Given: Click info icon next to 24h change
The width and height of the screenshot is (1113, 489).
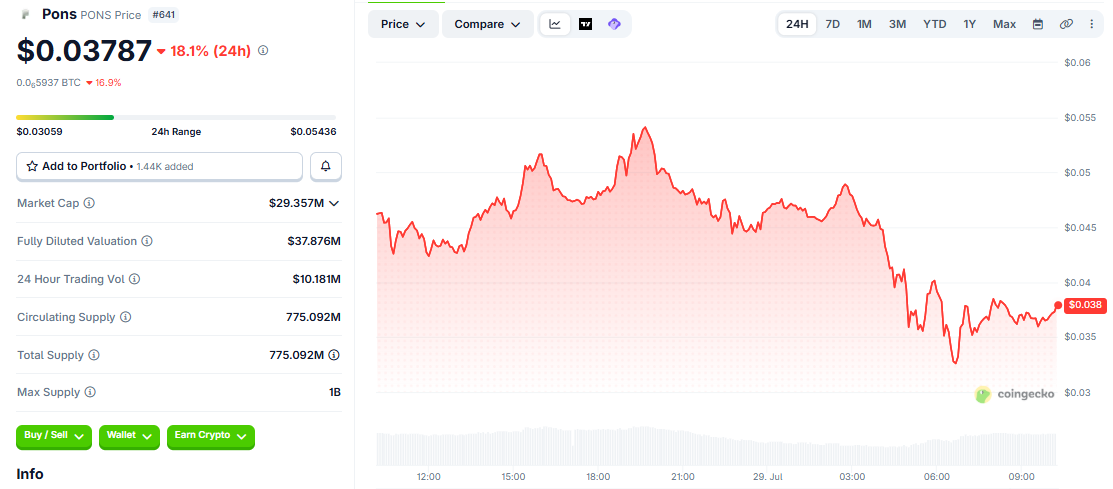Looking at the screenshot, I should [263, 50].
